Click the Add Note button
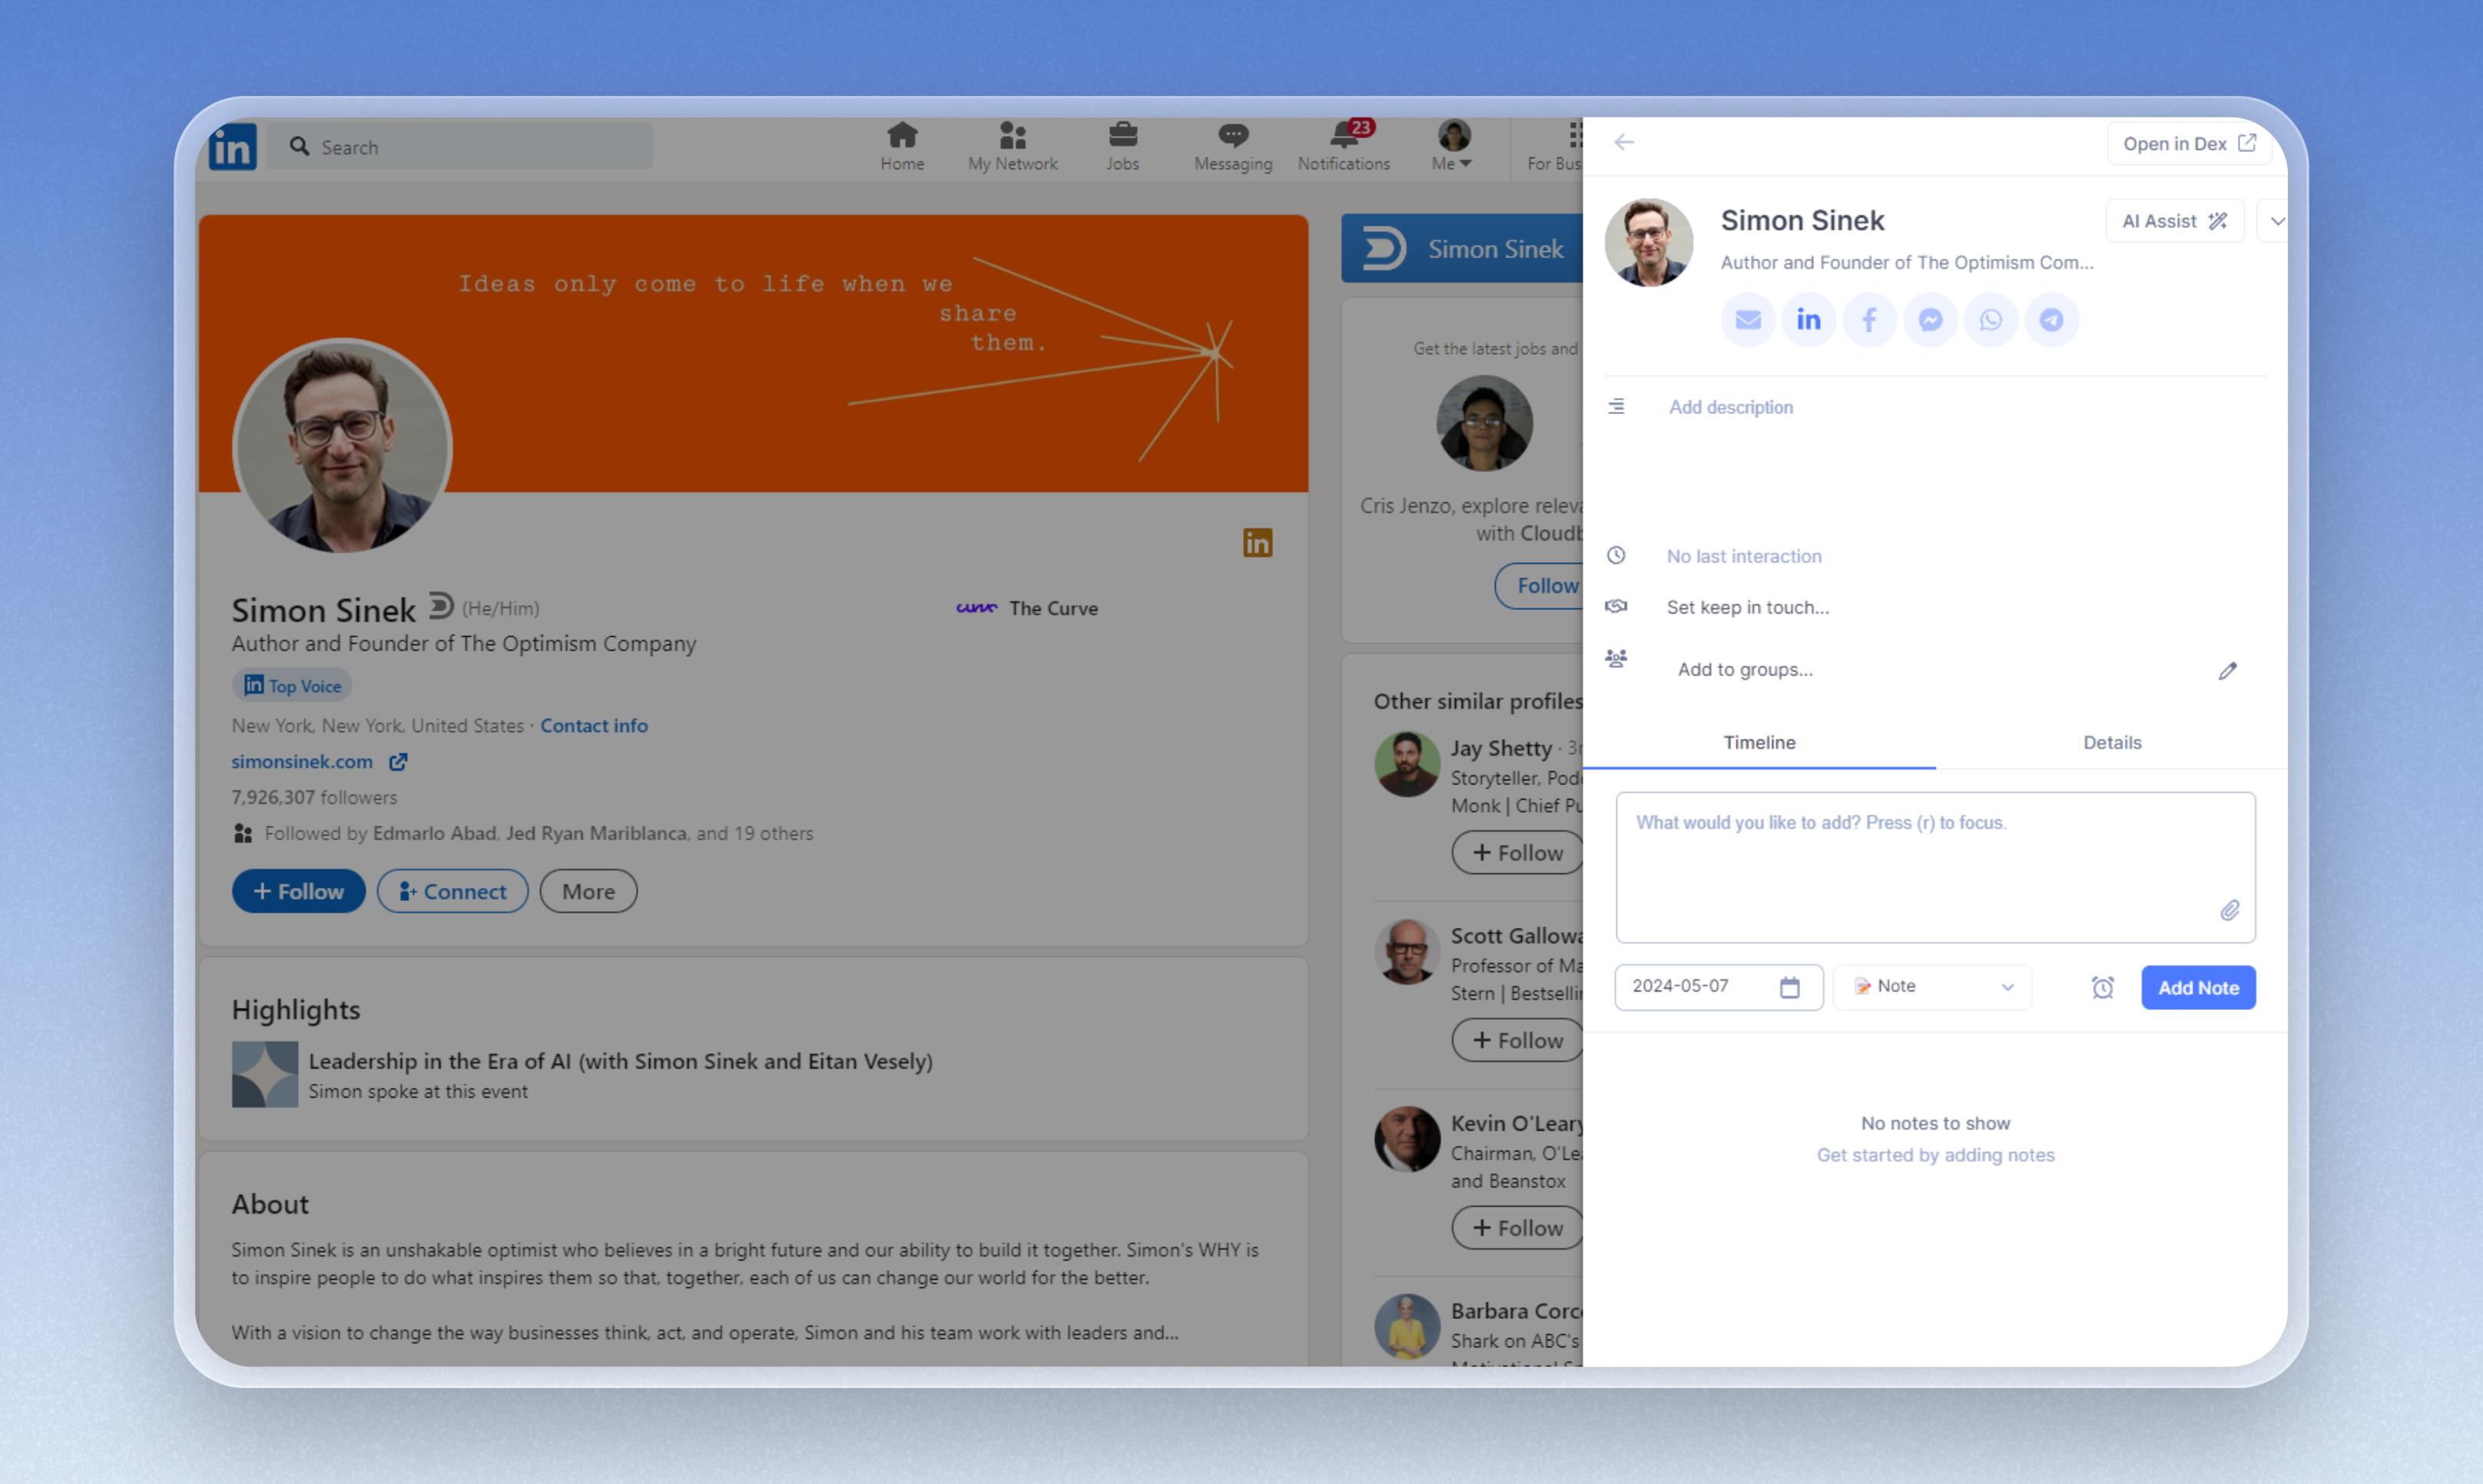This screenshot has width=2483, height=1484. click(2197, 988)
